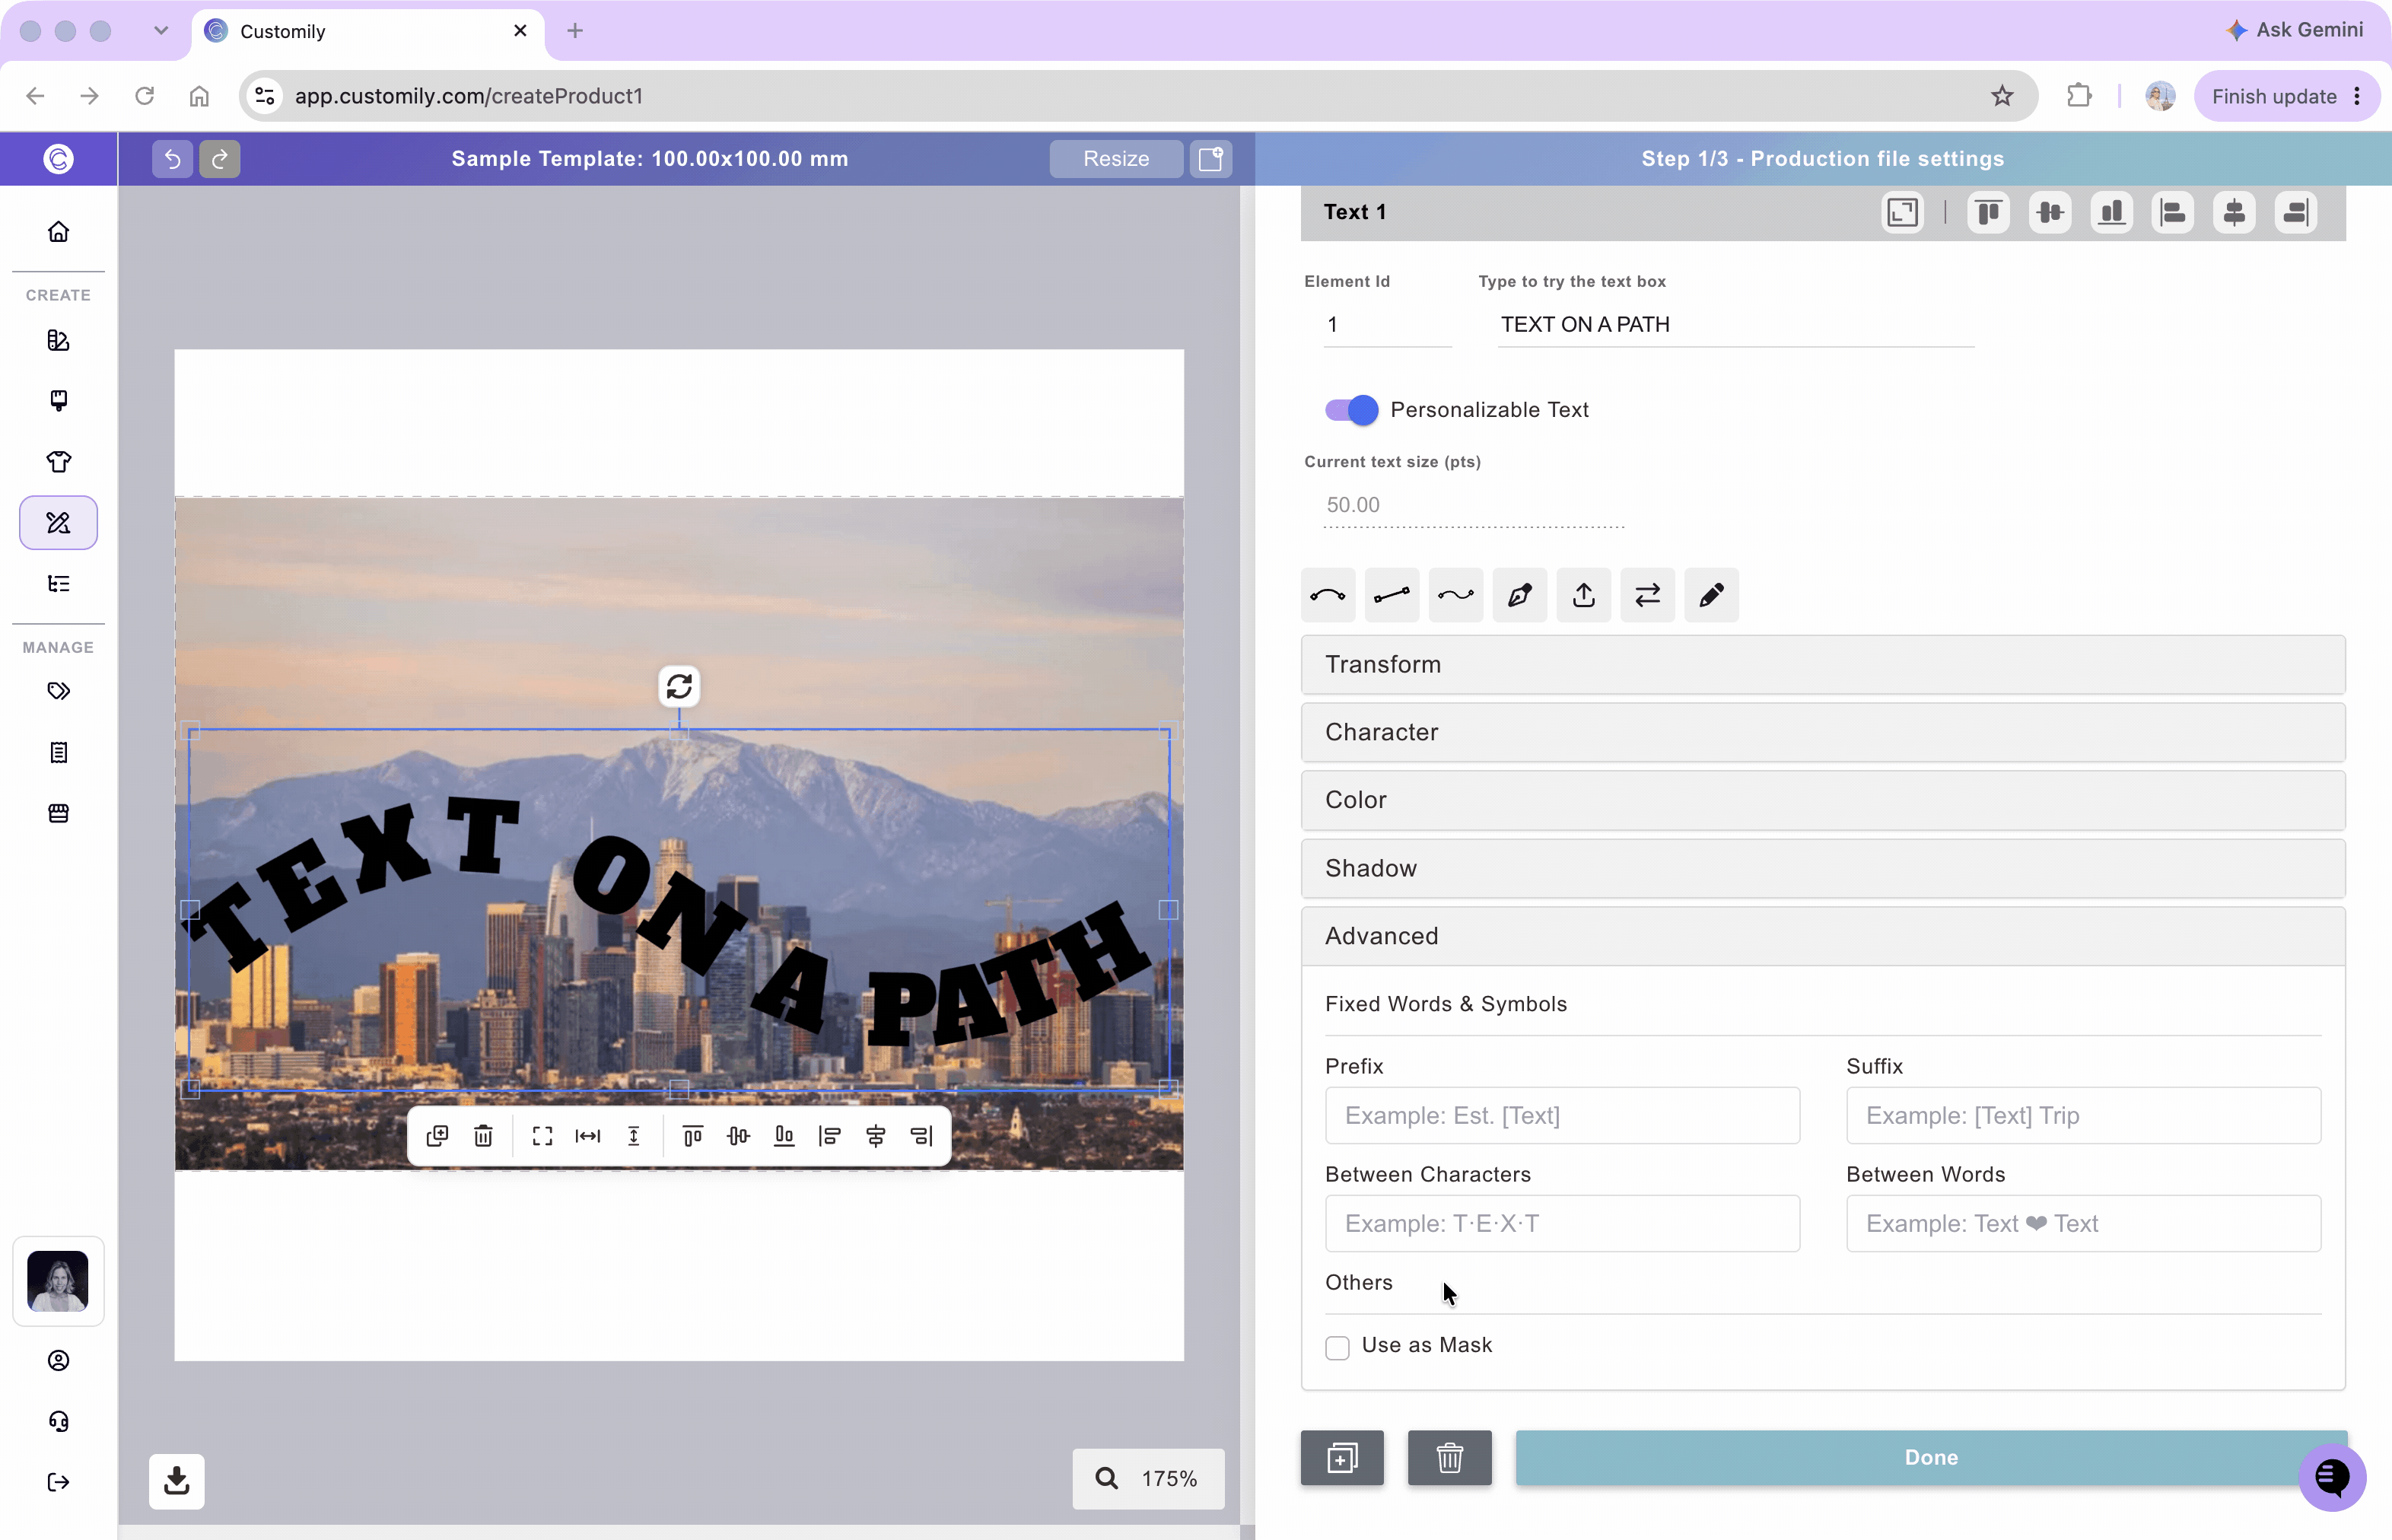This screenshot has width=2392, height=1540.
Task: Click the reverse direction arrows icon
Action: coord(1648,595)
